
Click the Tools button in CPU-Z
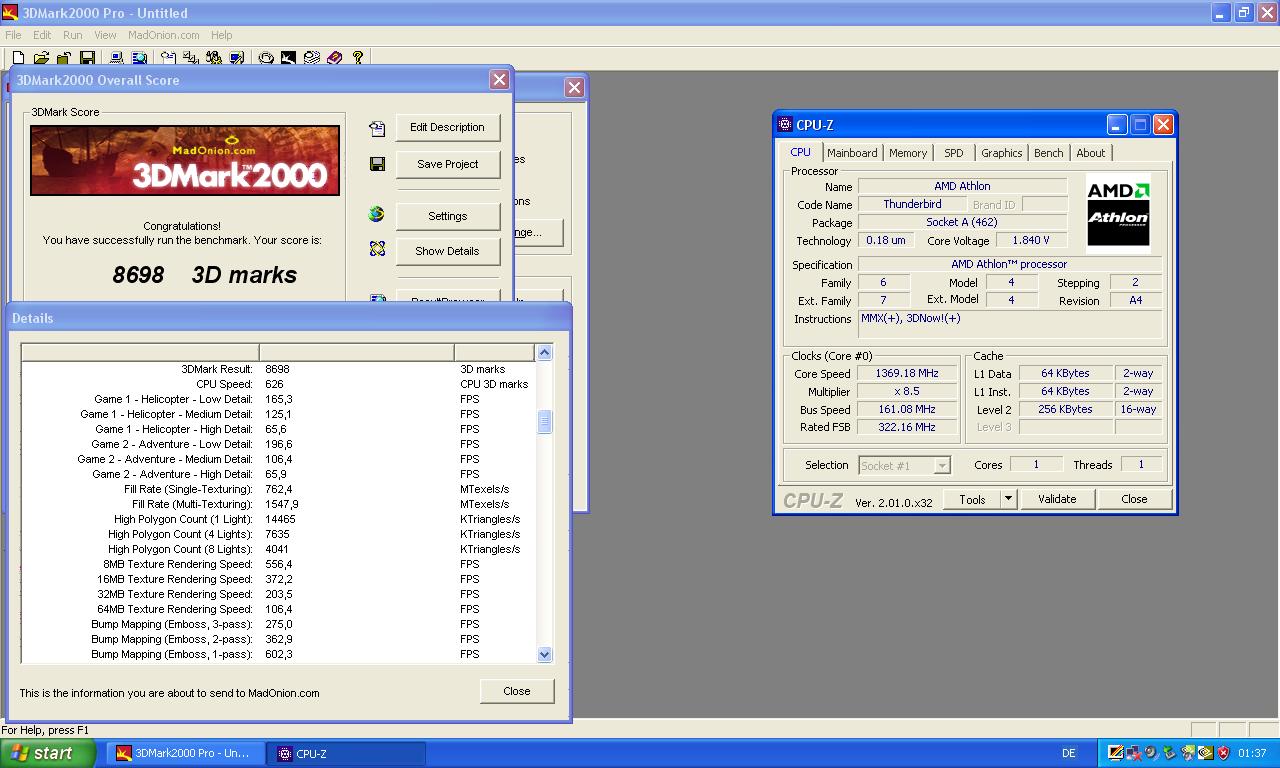point(972,499)
